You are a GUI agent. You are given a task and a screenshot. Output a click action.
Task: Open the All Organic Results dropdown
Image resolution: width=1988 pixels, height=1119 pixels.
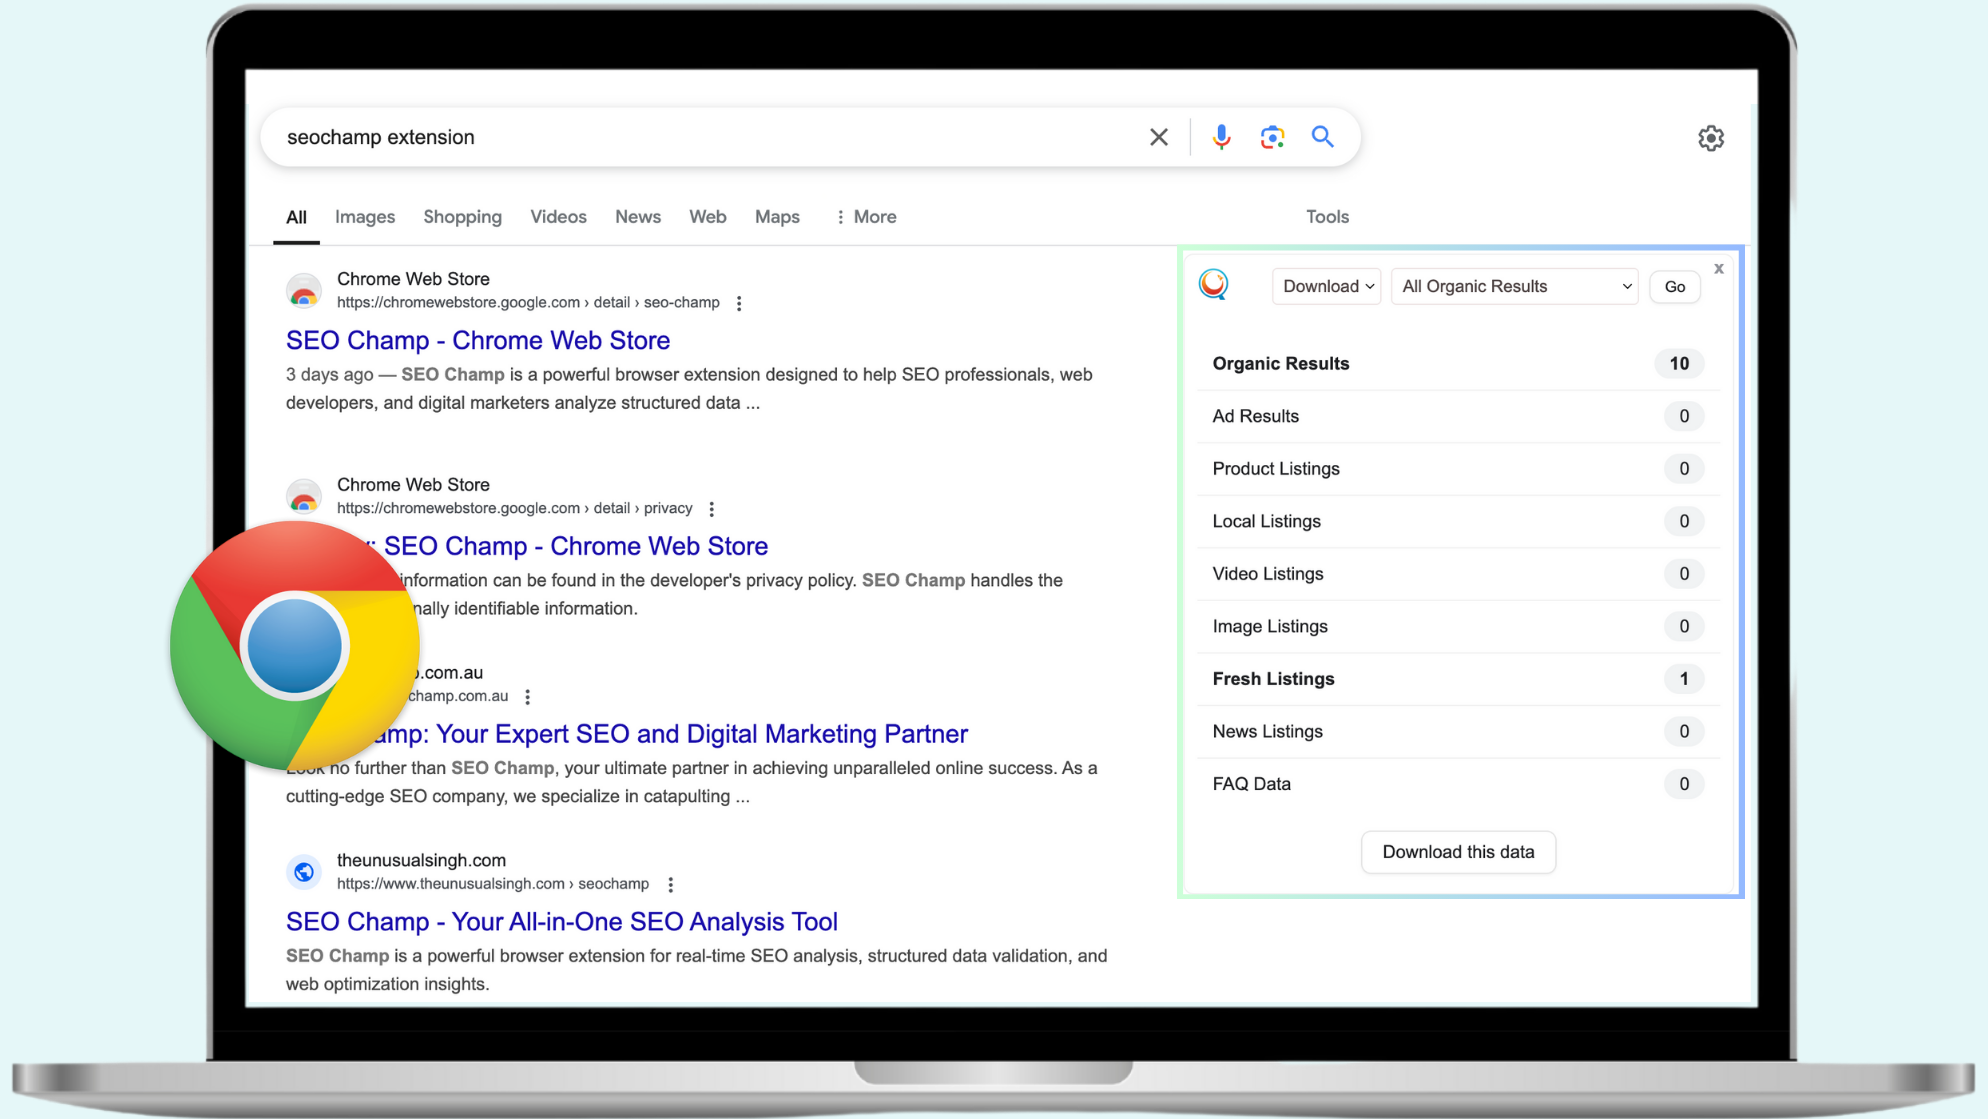pyautogui.click(x=1515, y=286)
